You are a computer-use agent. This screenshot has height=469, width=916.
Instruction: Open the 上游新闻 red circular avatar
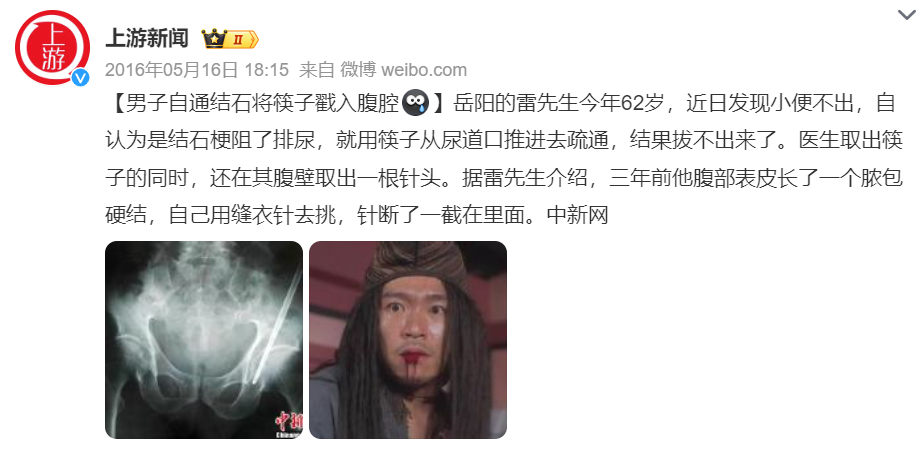(x=52, y=47)
